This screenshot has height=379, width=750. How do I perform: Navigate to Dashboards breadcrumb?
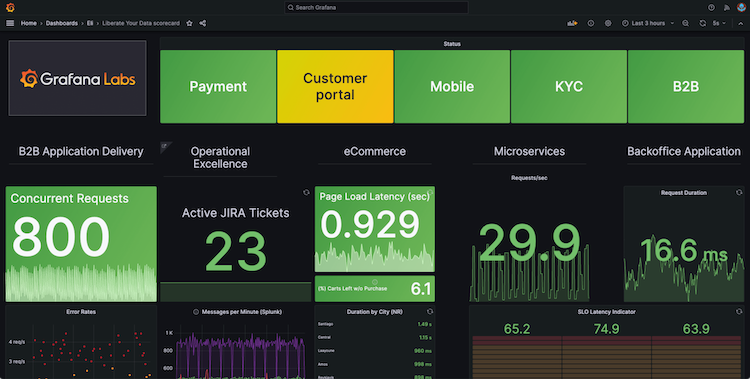[x=62, y=23]
